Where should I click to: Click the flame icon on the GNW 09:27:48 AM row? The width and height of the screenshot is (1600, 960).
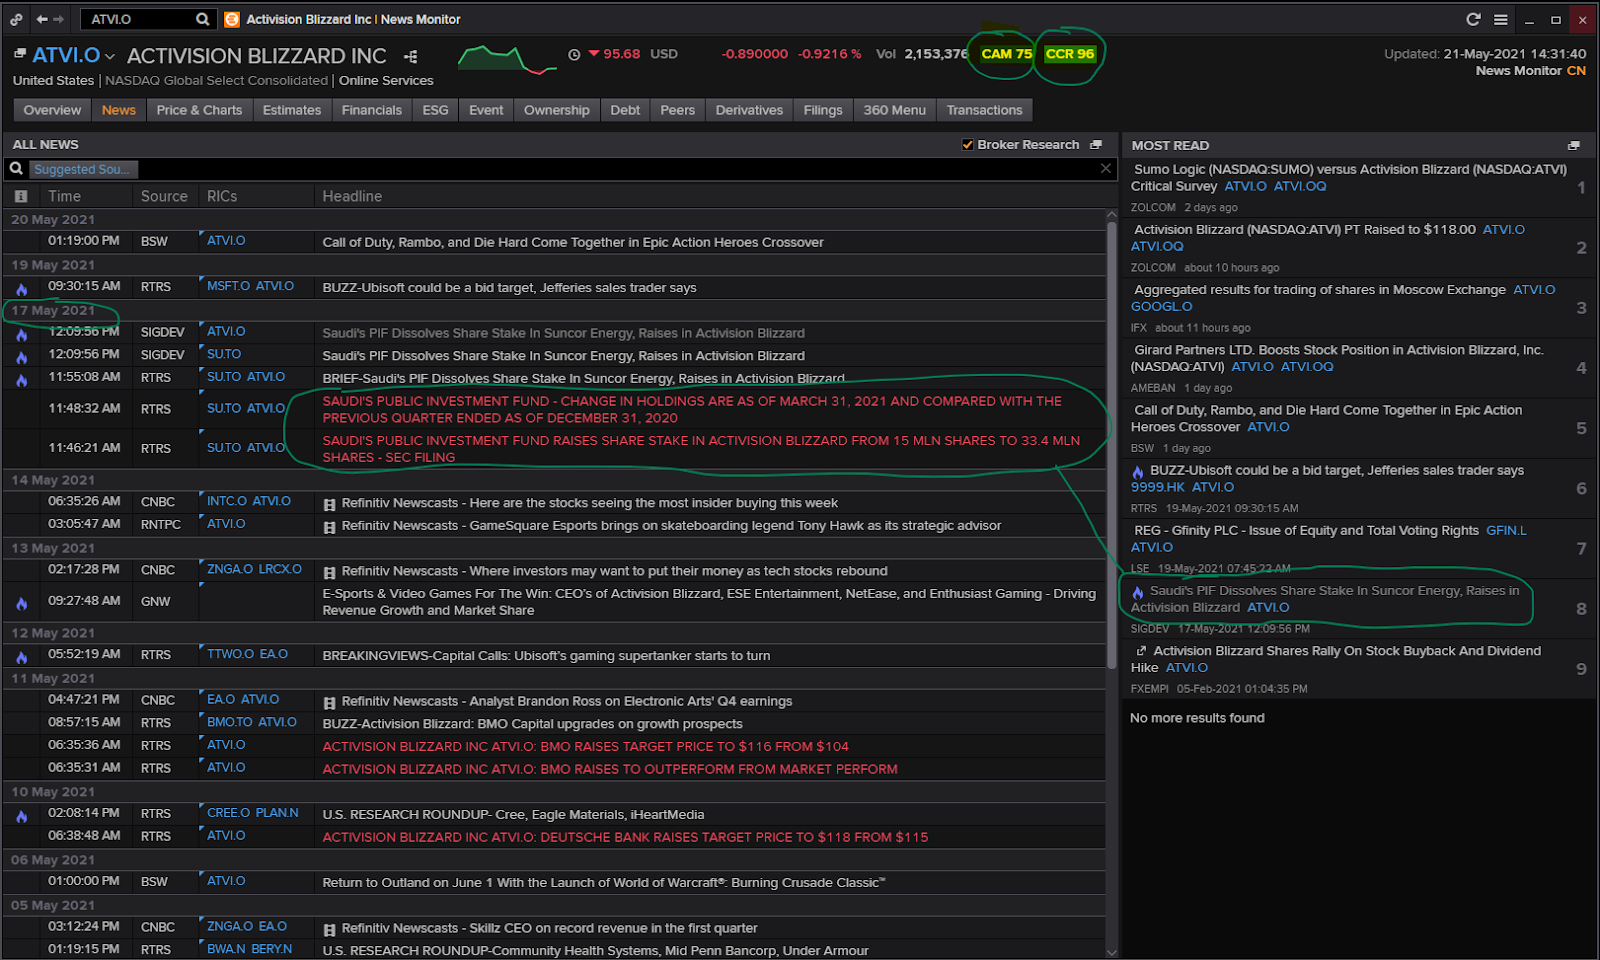pyautogui.click(x=21, y=603)
